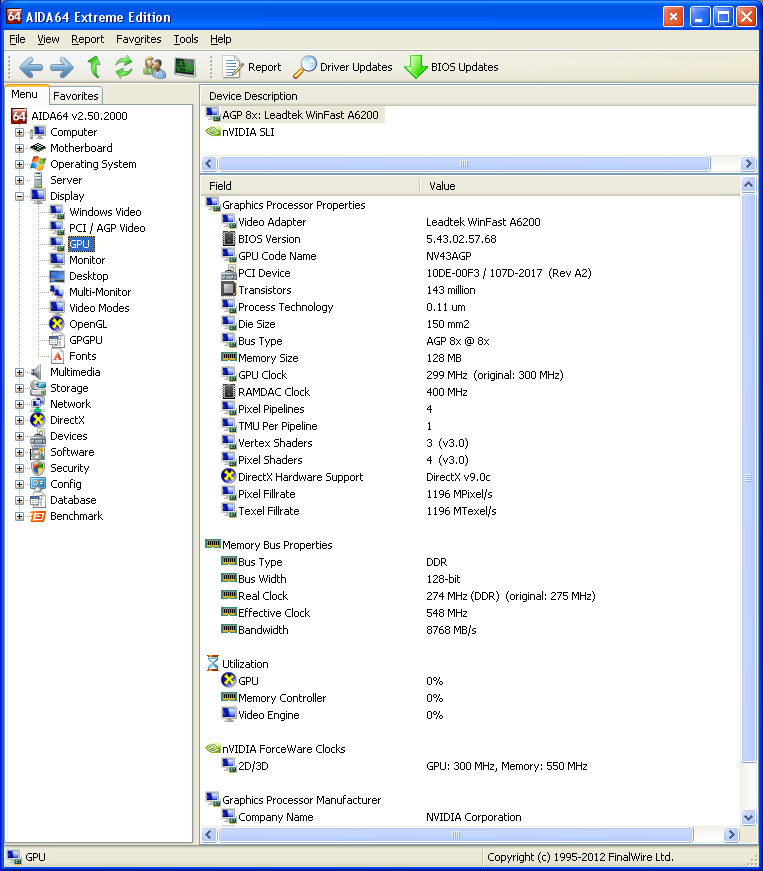Open the View menu
This screenshot has height=871, width=763.
pyautogui.click(x=48, y=39)
